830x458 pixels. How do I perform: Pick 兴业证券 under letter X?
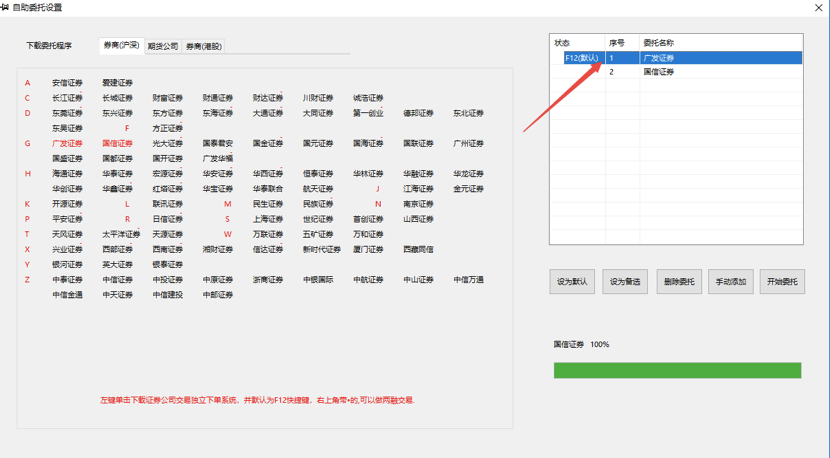pyautogui.click(x=67, y=249)
